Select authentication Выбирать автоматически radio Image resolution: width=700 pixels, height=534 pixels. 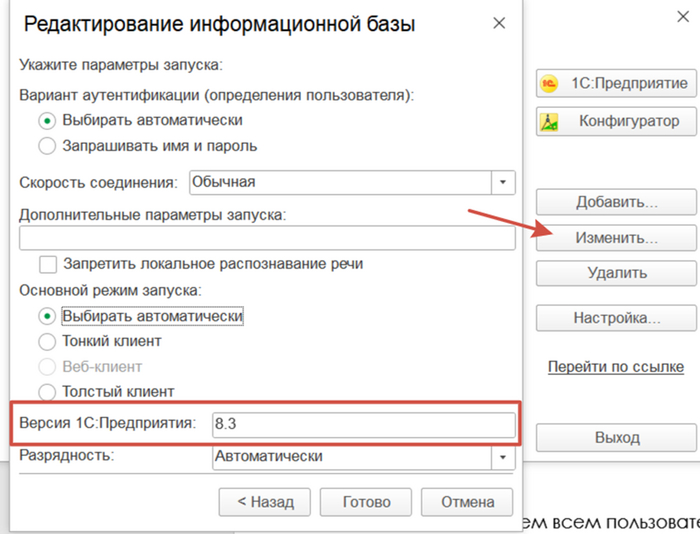click(x=47, y=121)
